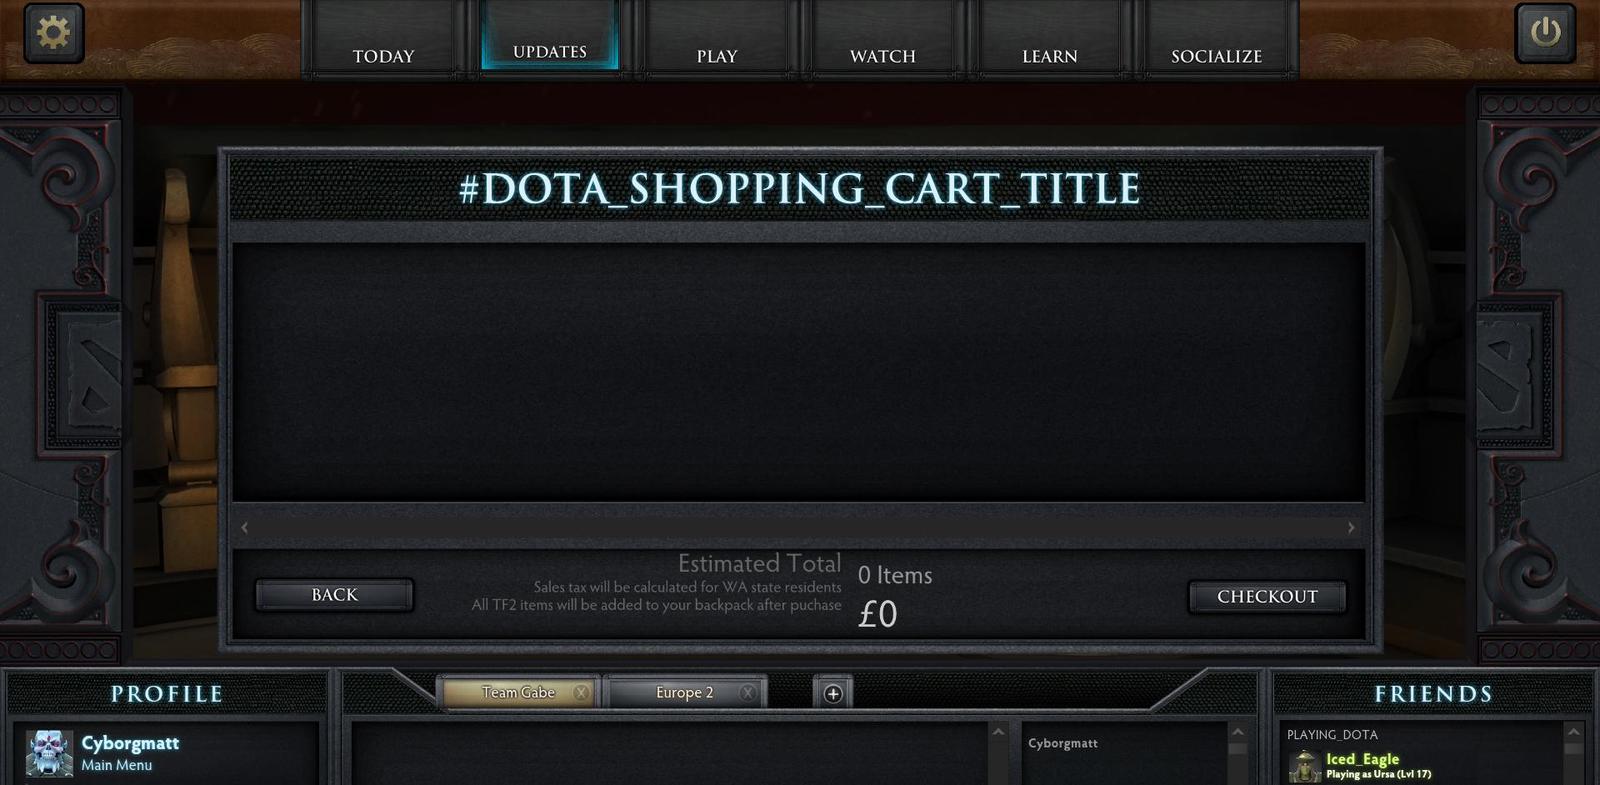Image resolution: width=1600 pixels, height=785 pixels.
Task: Add a new chat channel with plus icon
Action: tap(833, 693)
